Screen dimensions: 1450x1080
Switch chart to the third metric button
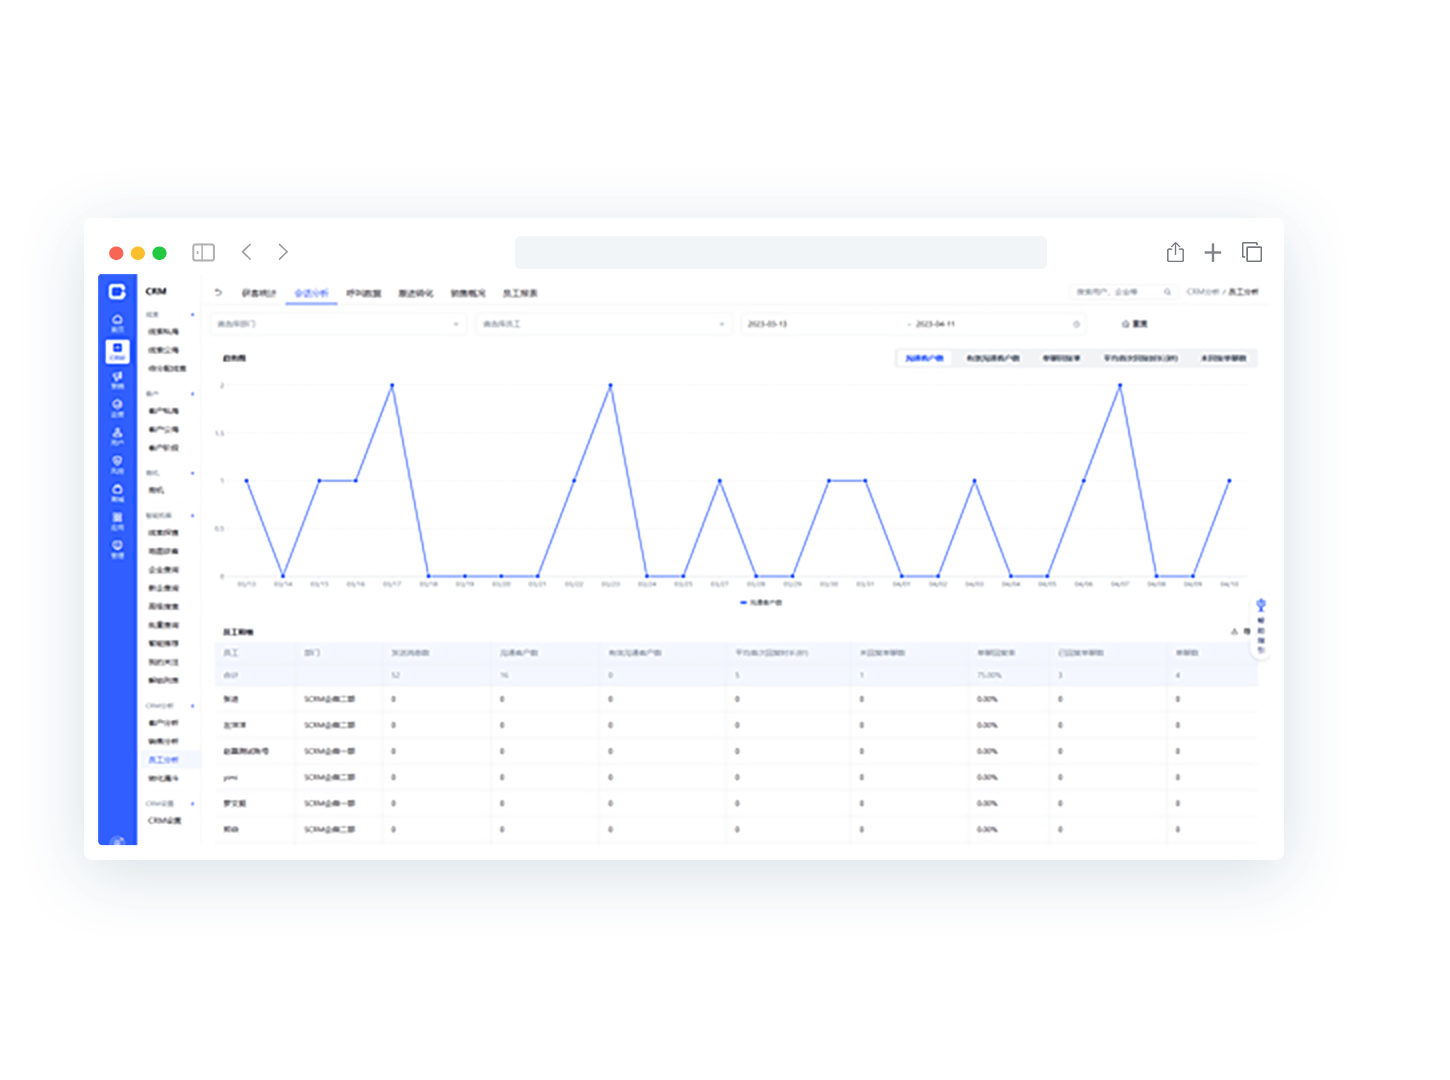click(1062, 358)
